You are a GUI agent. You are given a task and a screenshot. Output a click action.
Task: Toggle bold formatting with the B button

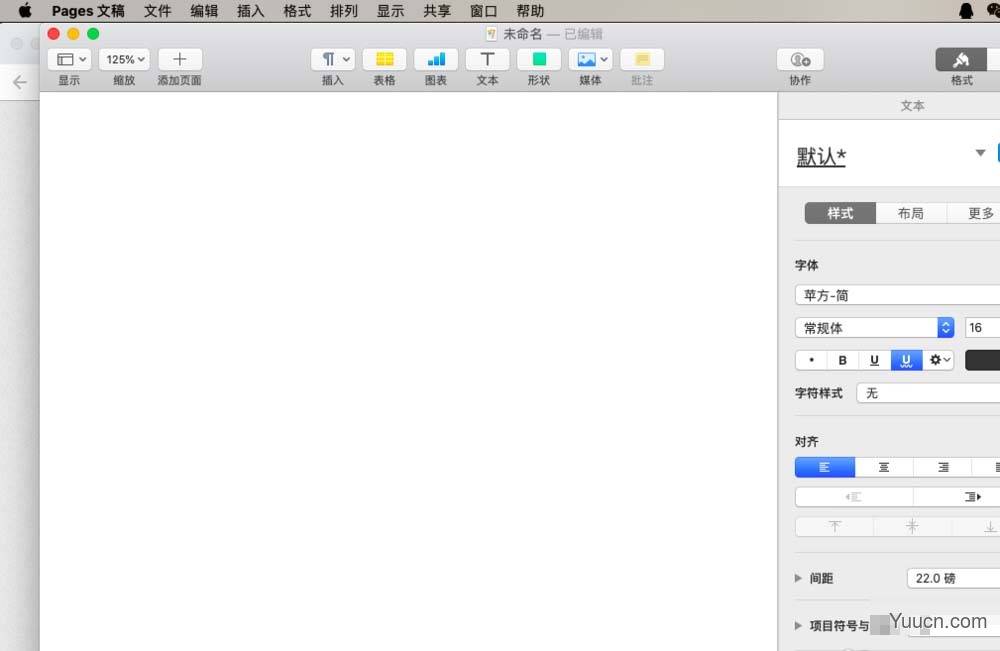[x=843, y=360]
